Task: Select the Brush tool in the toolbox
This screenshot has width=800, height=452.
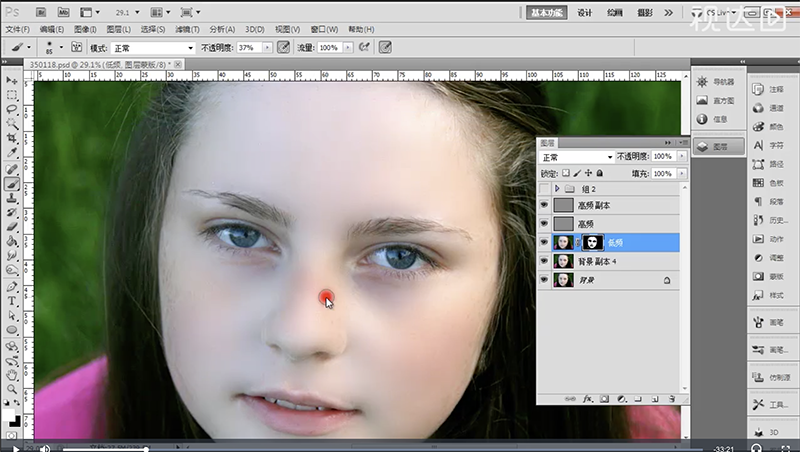Action: pos(12,184)
